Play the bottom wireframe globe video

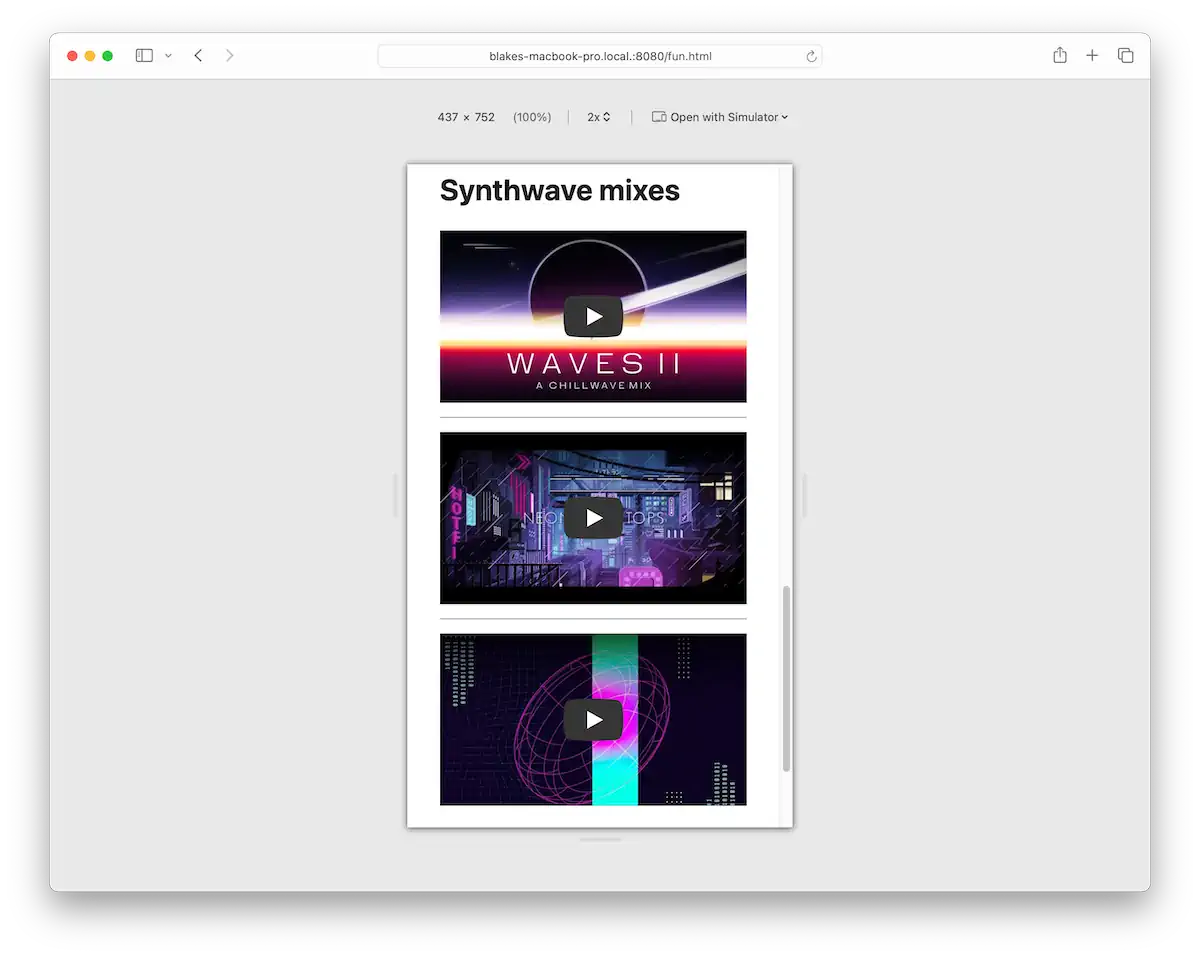(x=593, y=719)
